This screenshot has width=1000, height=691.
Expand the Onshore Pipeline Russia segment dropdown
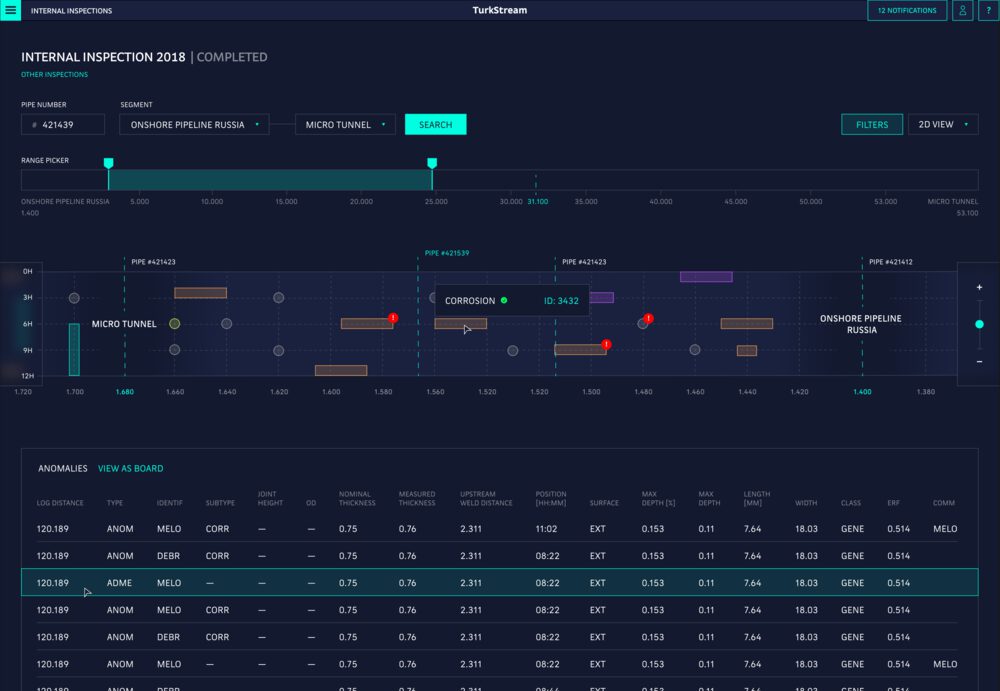(x=194, y=125)
